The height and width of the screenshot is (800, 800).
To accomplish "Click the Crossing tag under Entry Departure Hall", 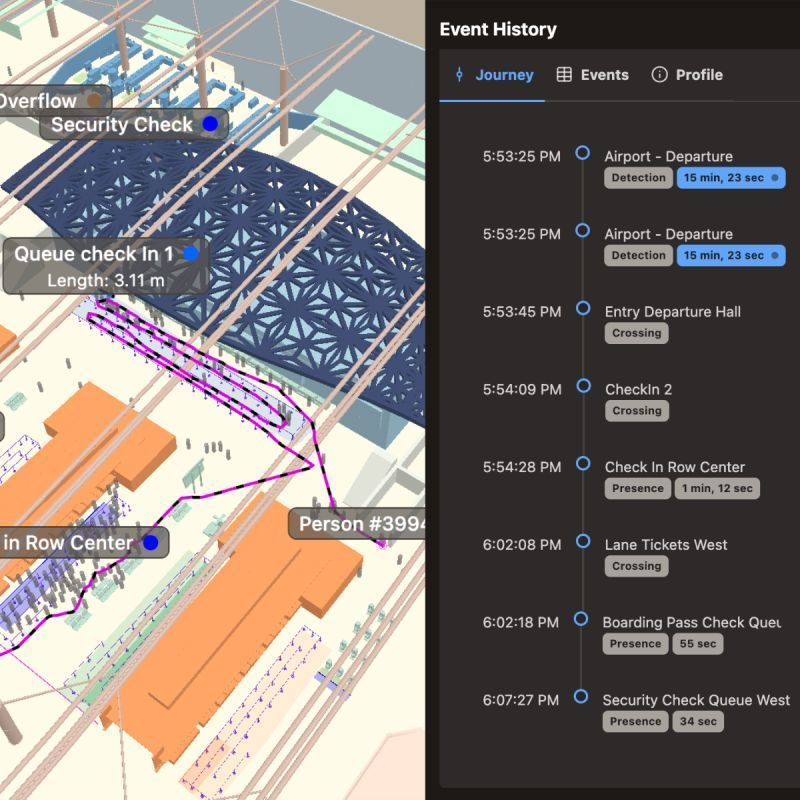I will pyautogui.click(x=636, y=333).
